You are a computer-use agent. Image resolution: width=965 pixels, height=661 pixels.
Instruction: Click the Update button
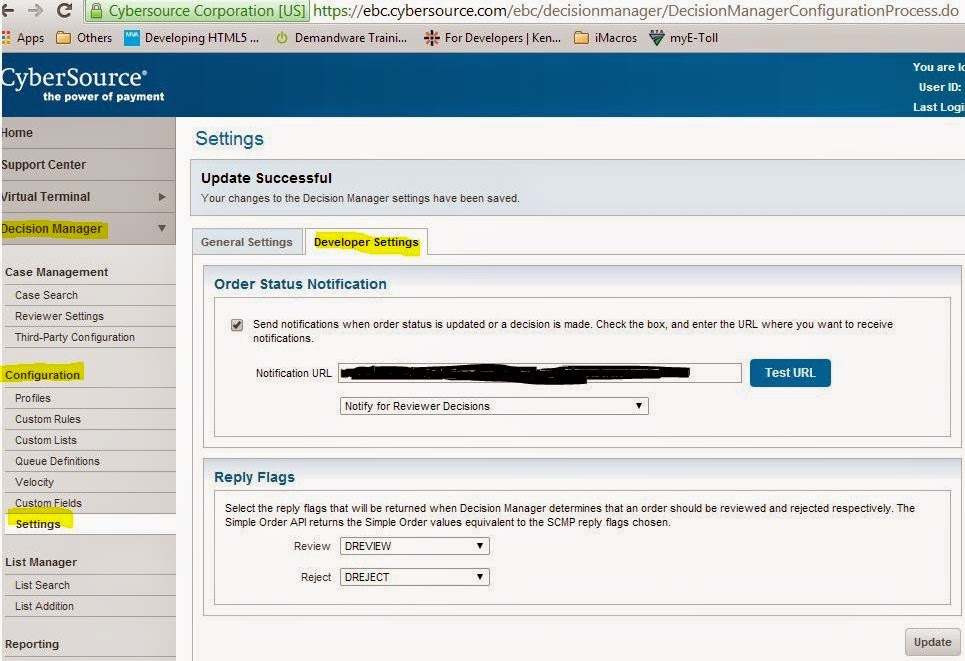pos(932,642)
